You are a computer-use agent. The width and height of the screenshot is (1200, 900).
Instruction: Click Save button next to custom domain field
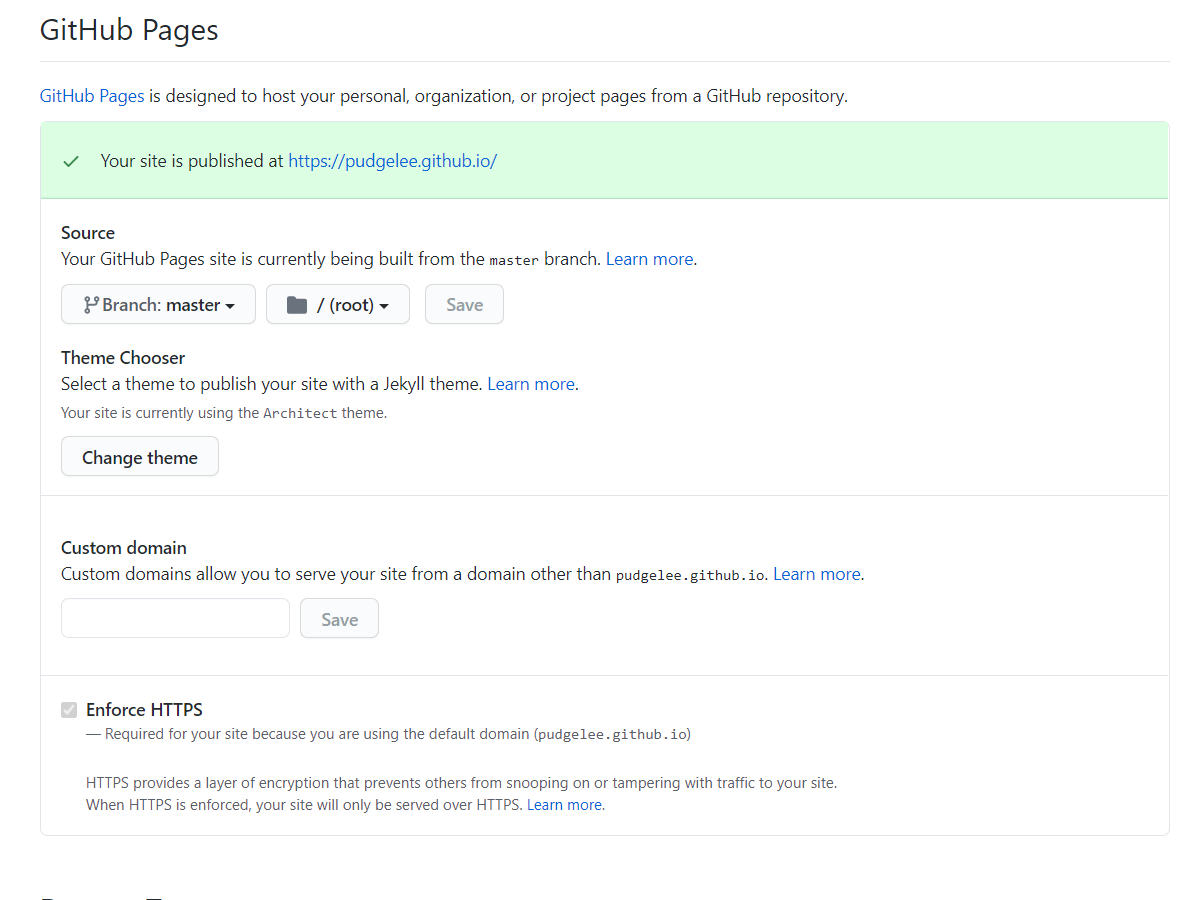(339, 618)
